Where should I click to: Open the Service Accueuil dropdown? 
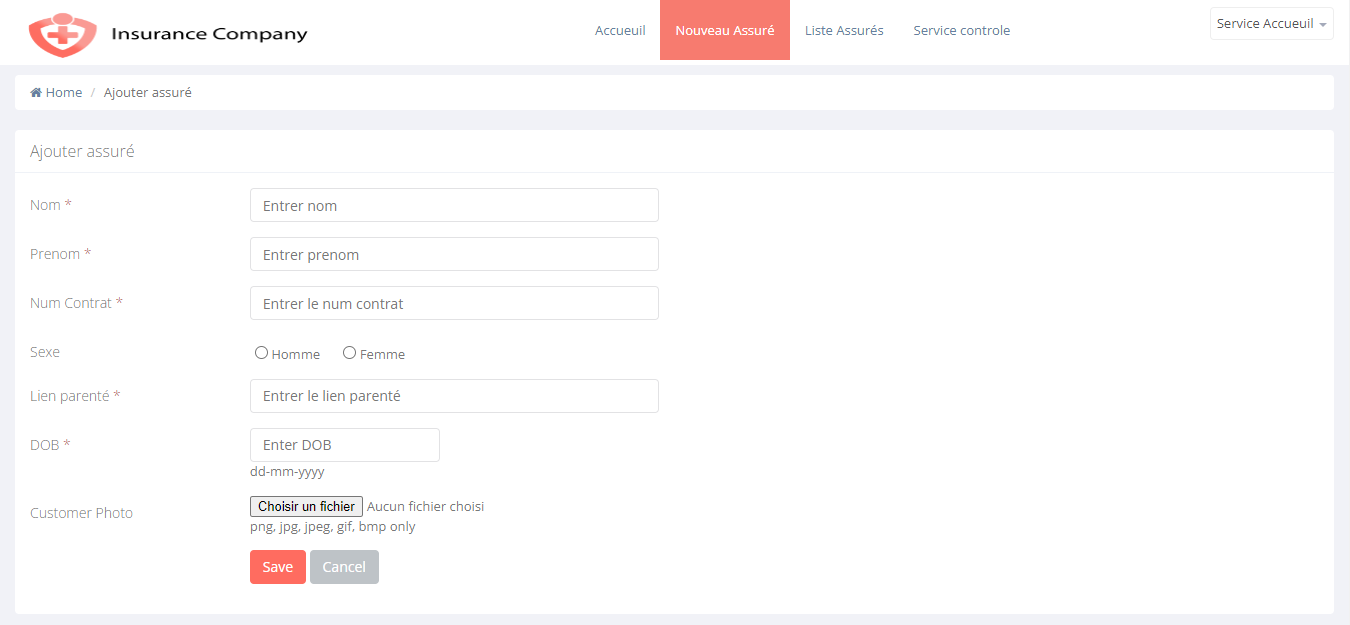click(x=1270, y=23)
